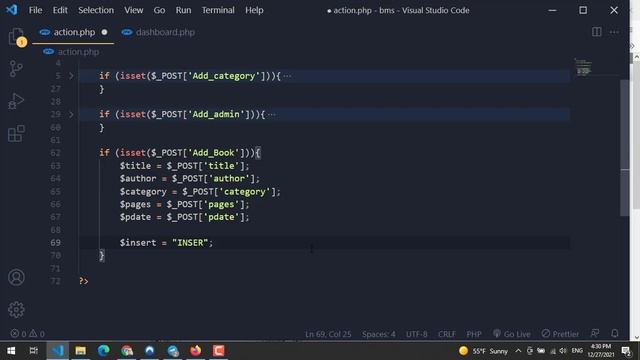Click the errors count in status bar
This screenshot has width=640, height=360.
click(18, 334)
